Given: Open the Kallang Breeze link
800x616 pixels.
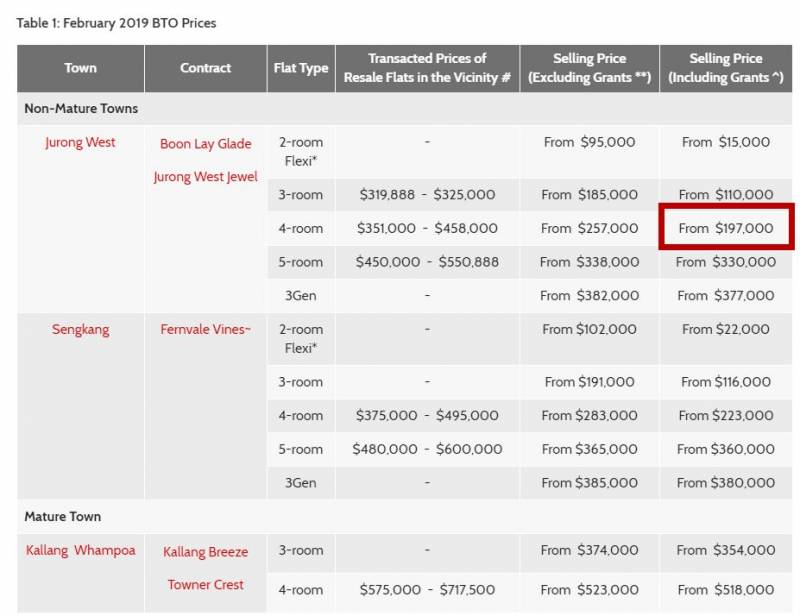Looking at the screenshot, I should coord(205,552).
